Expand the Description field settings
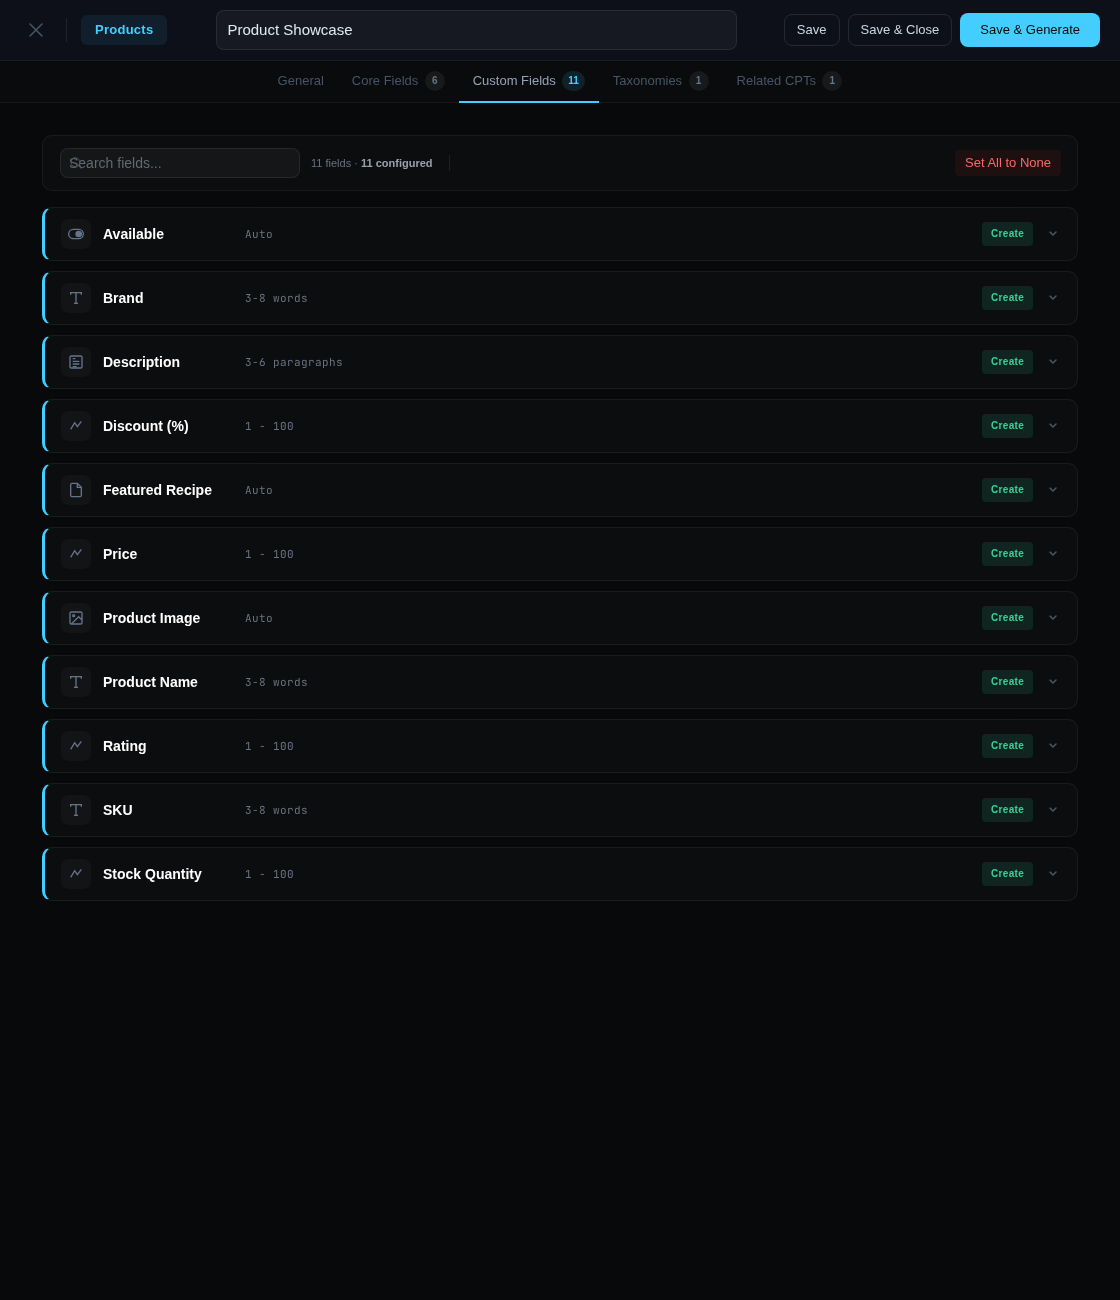This screenshot has width=1120, height=1300. (1053, 362)
